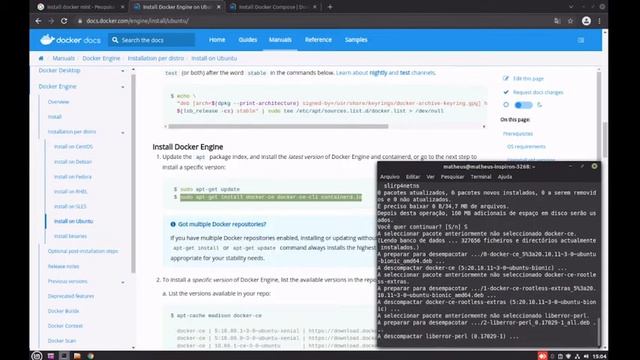Viewport: 640px width, 360px height.
Task: Open the file manager folder in taskbar
Action: click(x=77, y=356)
